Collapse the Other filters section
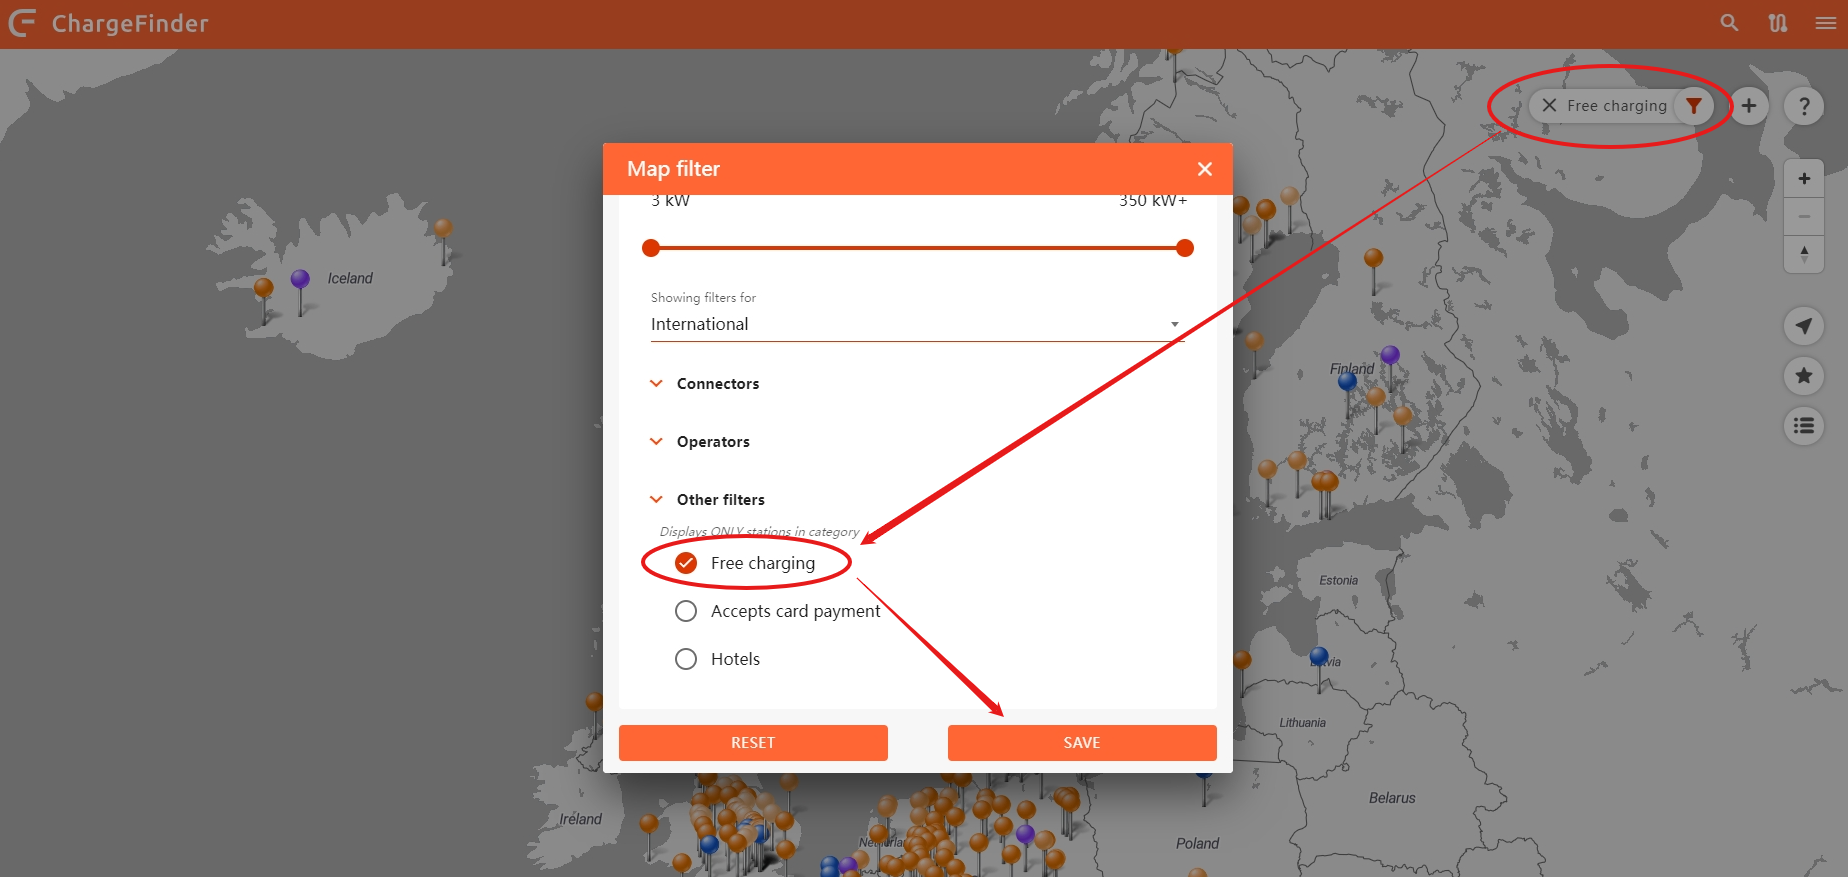 point(708,500)
